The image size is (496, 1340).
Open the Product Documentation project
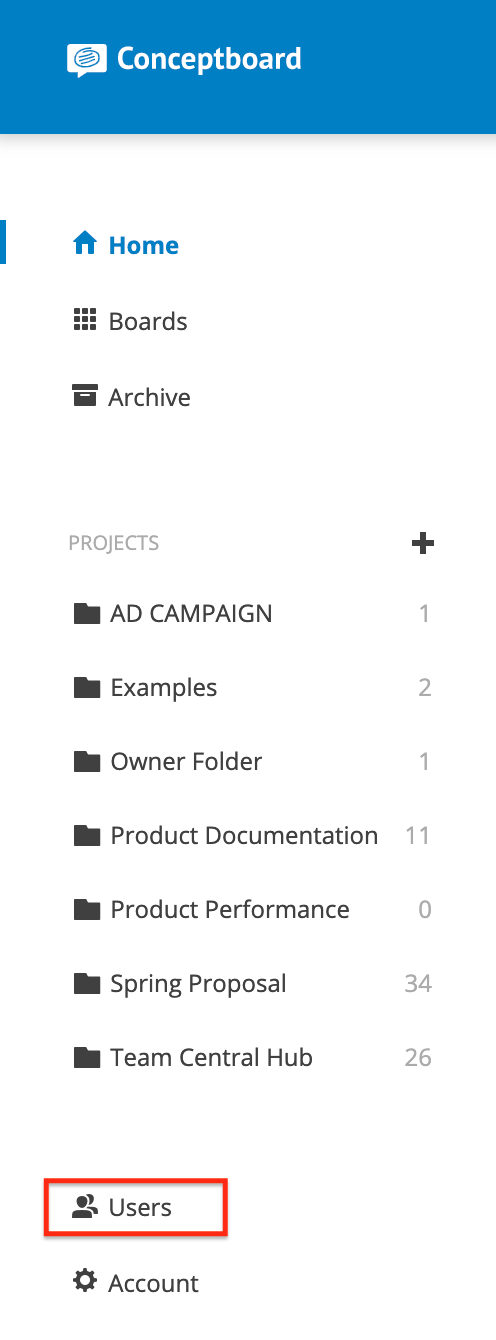[x=252, y=835]
